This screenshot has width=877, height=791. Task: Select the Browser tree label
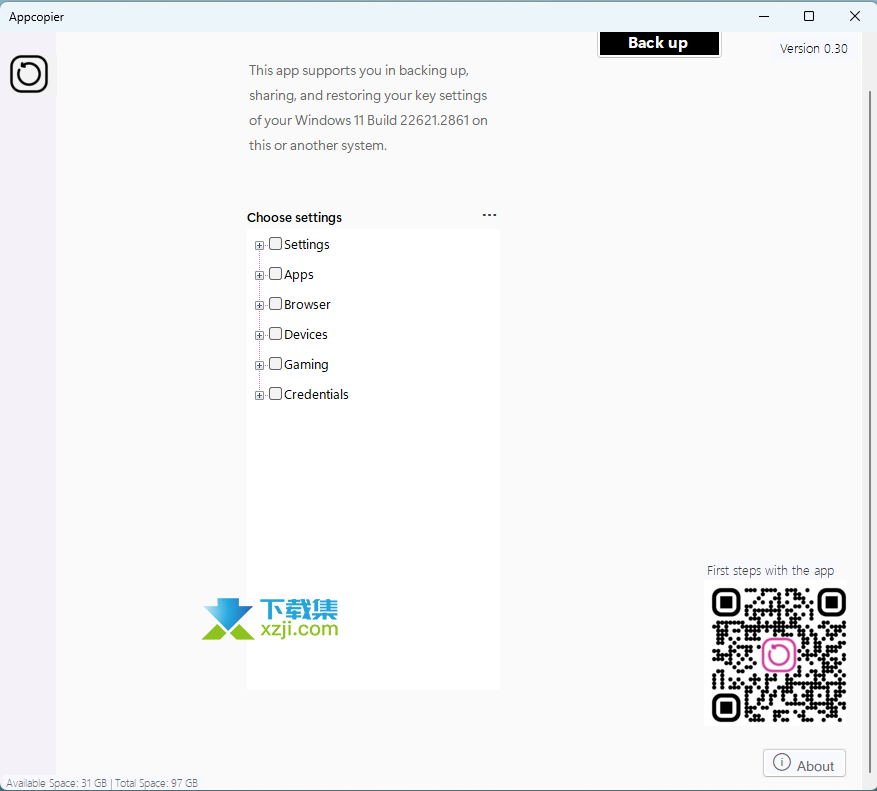coord(307,304)
